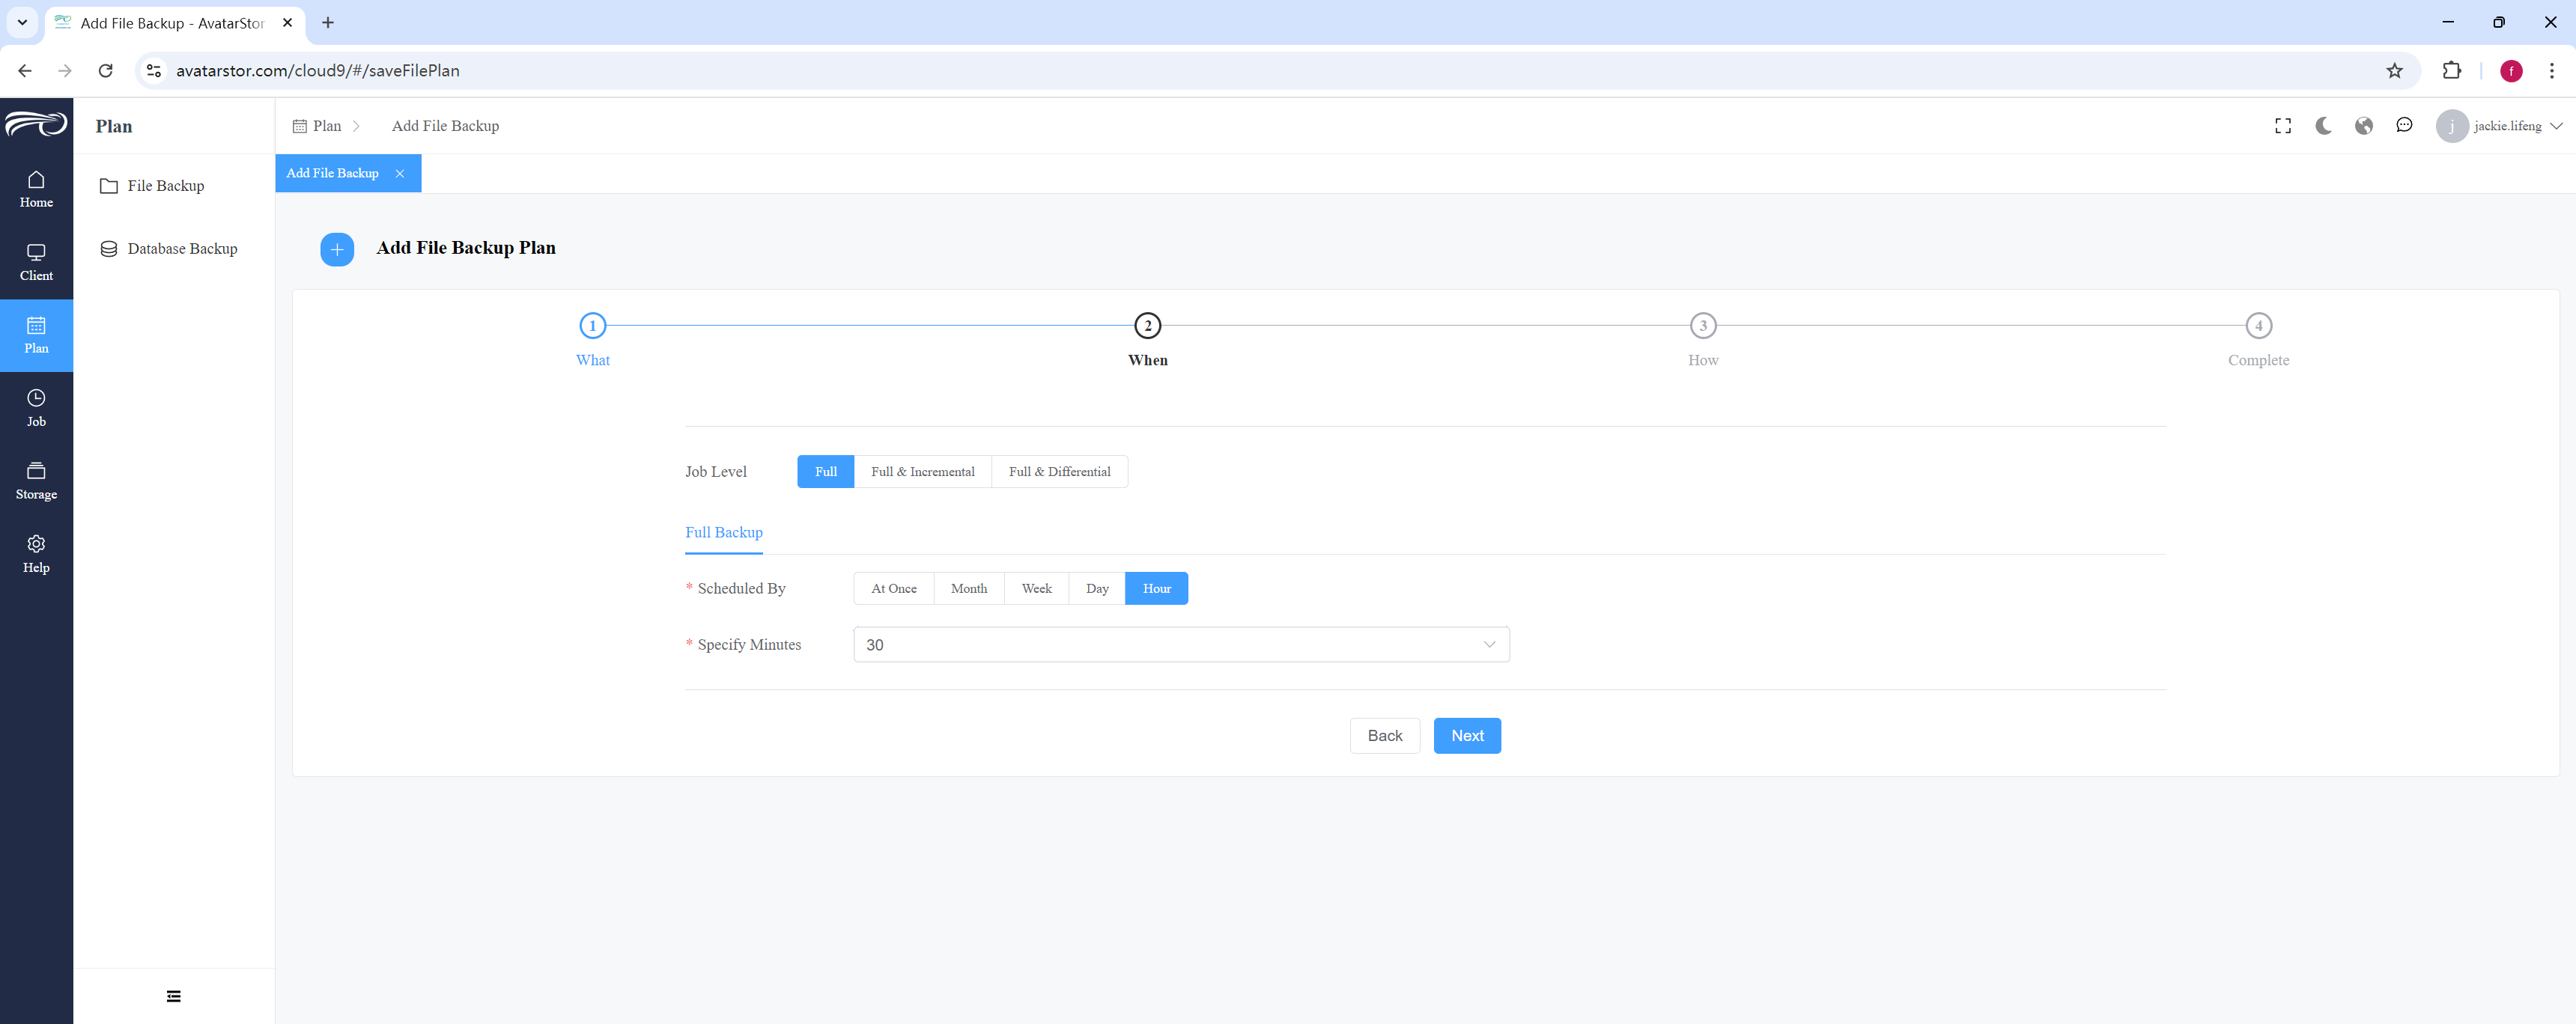This screenshot has width=2576, height=1024.
Task: Schedule backup by Hour
Action: pyautogui.click(x=1157, y=589)
